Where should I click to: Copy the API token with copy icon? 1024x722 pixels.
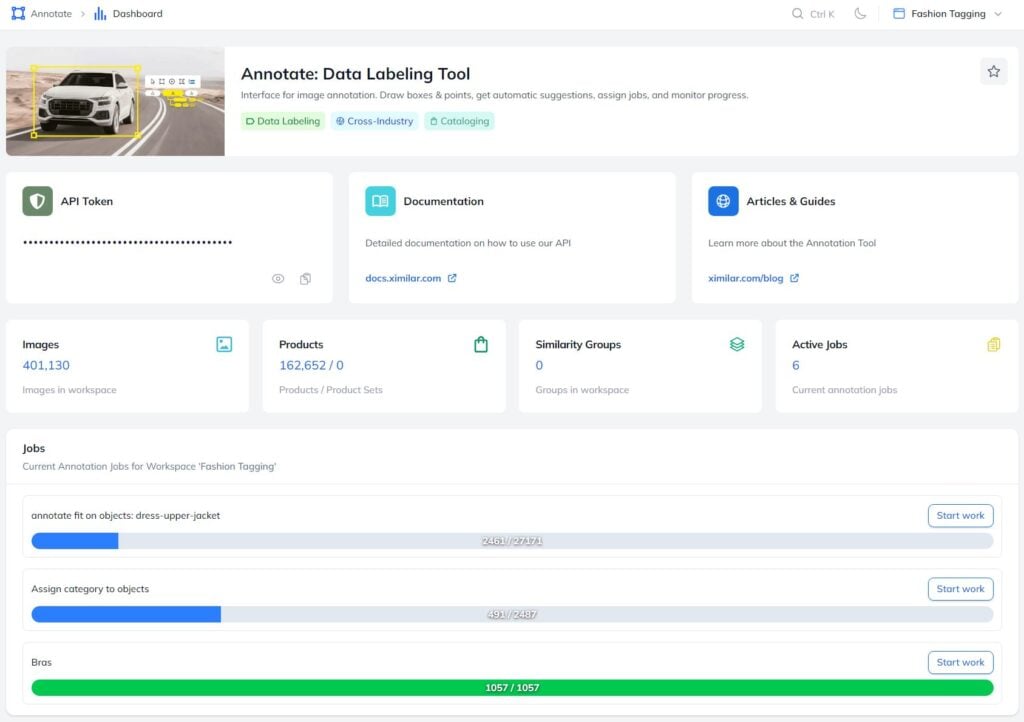(x=305, y=279)
